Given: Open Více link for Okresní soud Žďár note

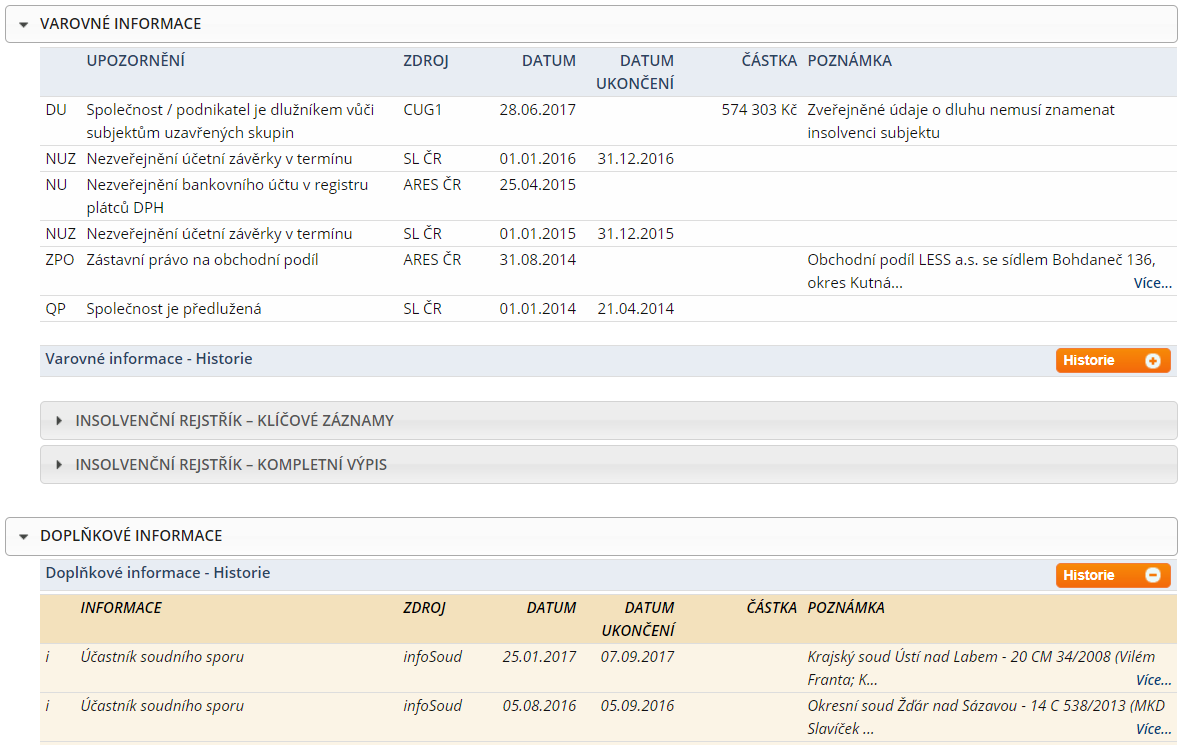Looking at the screenshot, I should click(1153, 729).
